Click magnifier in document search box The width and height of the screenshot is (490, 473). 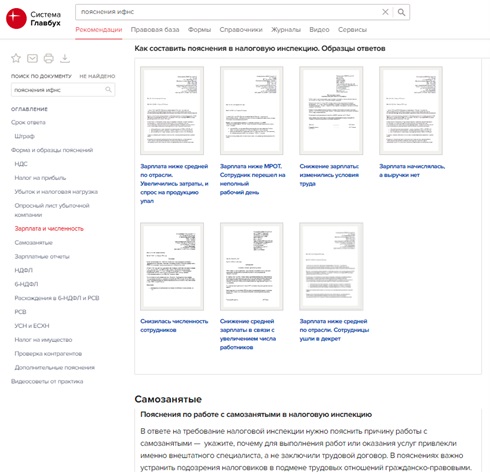point(108,90)
